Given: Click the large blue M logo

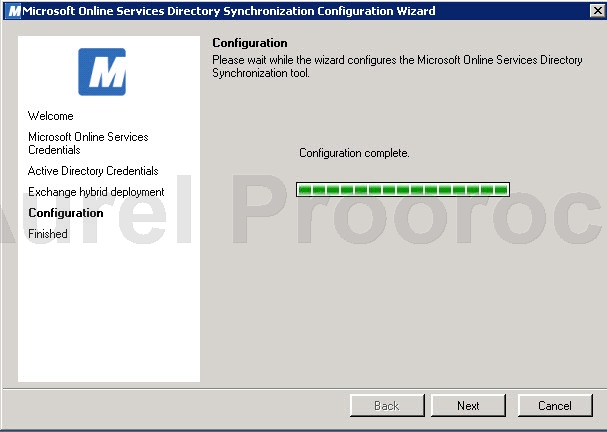Looking at the screenshot, I should [x=102, y=72].
